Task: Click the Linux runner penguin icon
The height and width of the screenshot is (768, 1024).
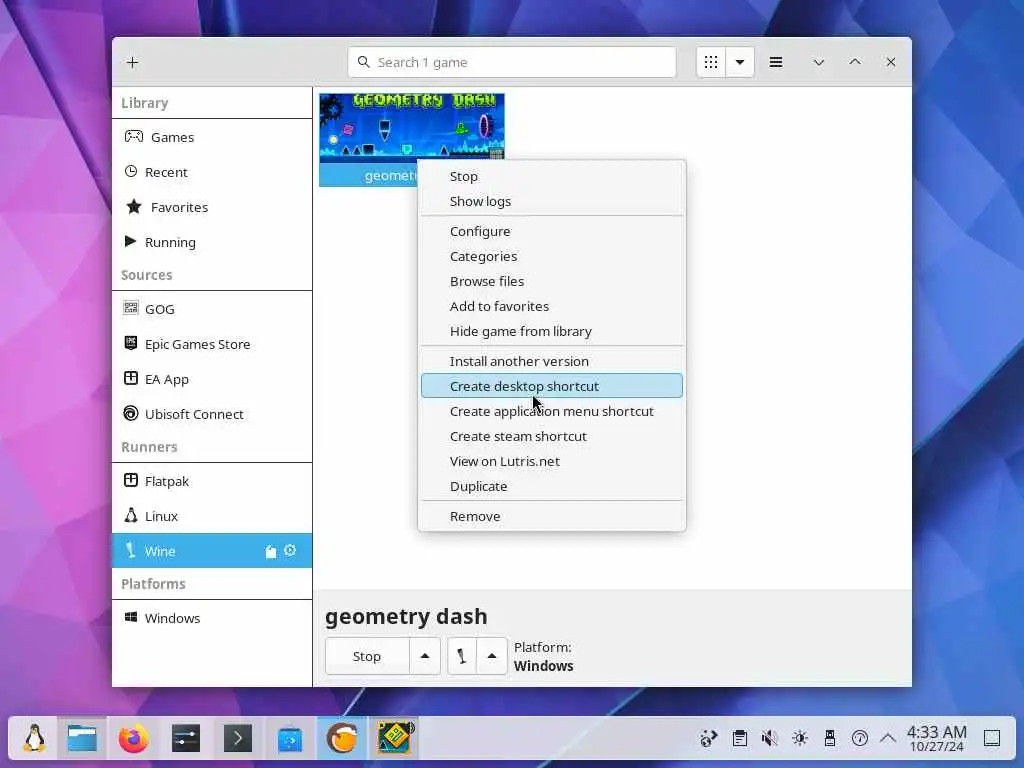Action: 131,515
